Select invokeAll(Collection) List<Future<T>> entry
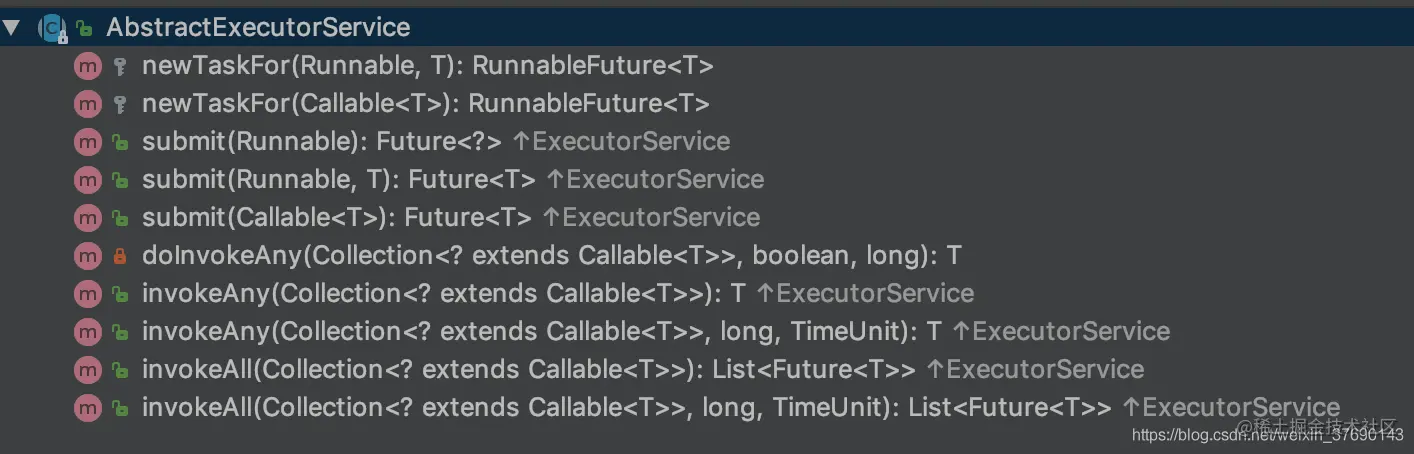The image size is (1414, 454). tap(528, 370)
